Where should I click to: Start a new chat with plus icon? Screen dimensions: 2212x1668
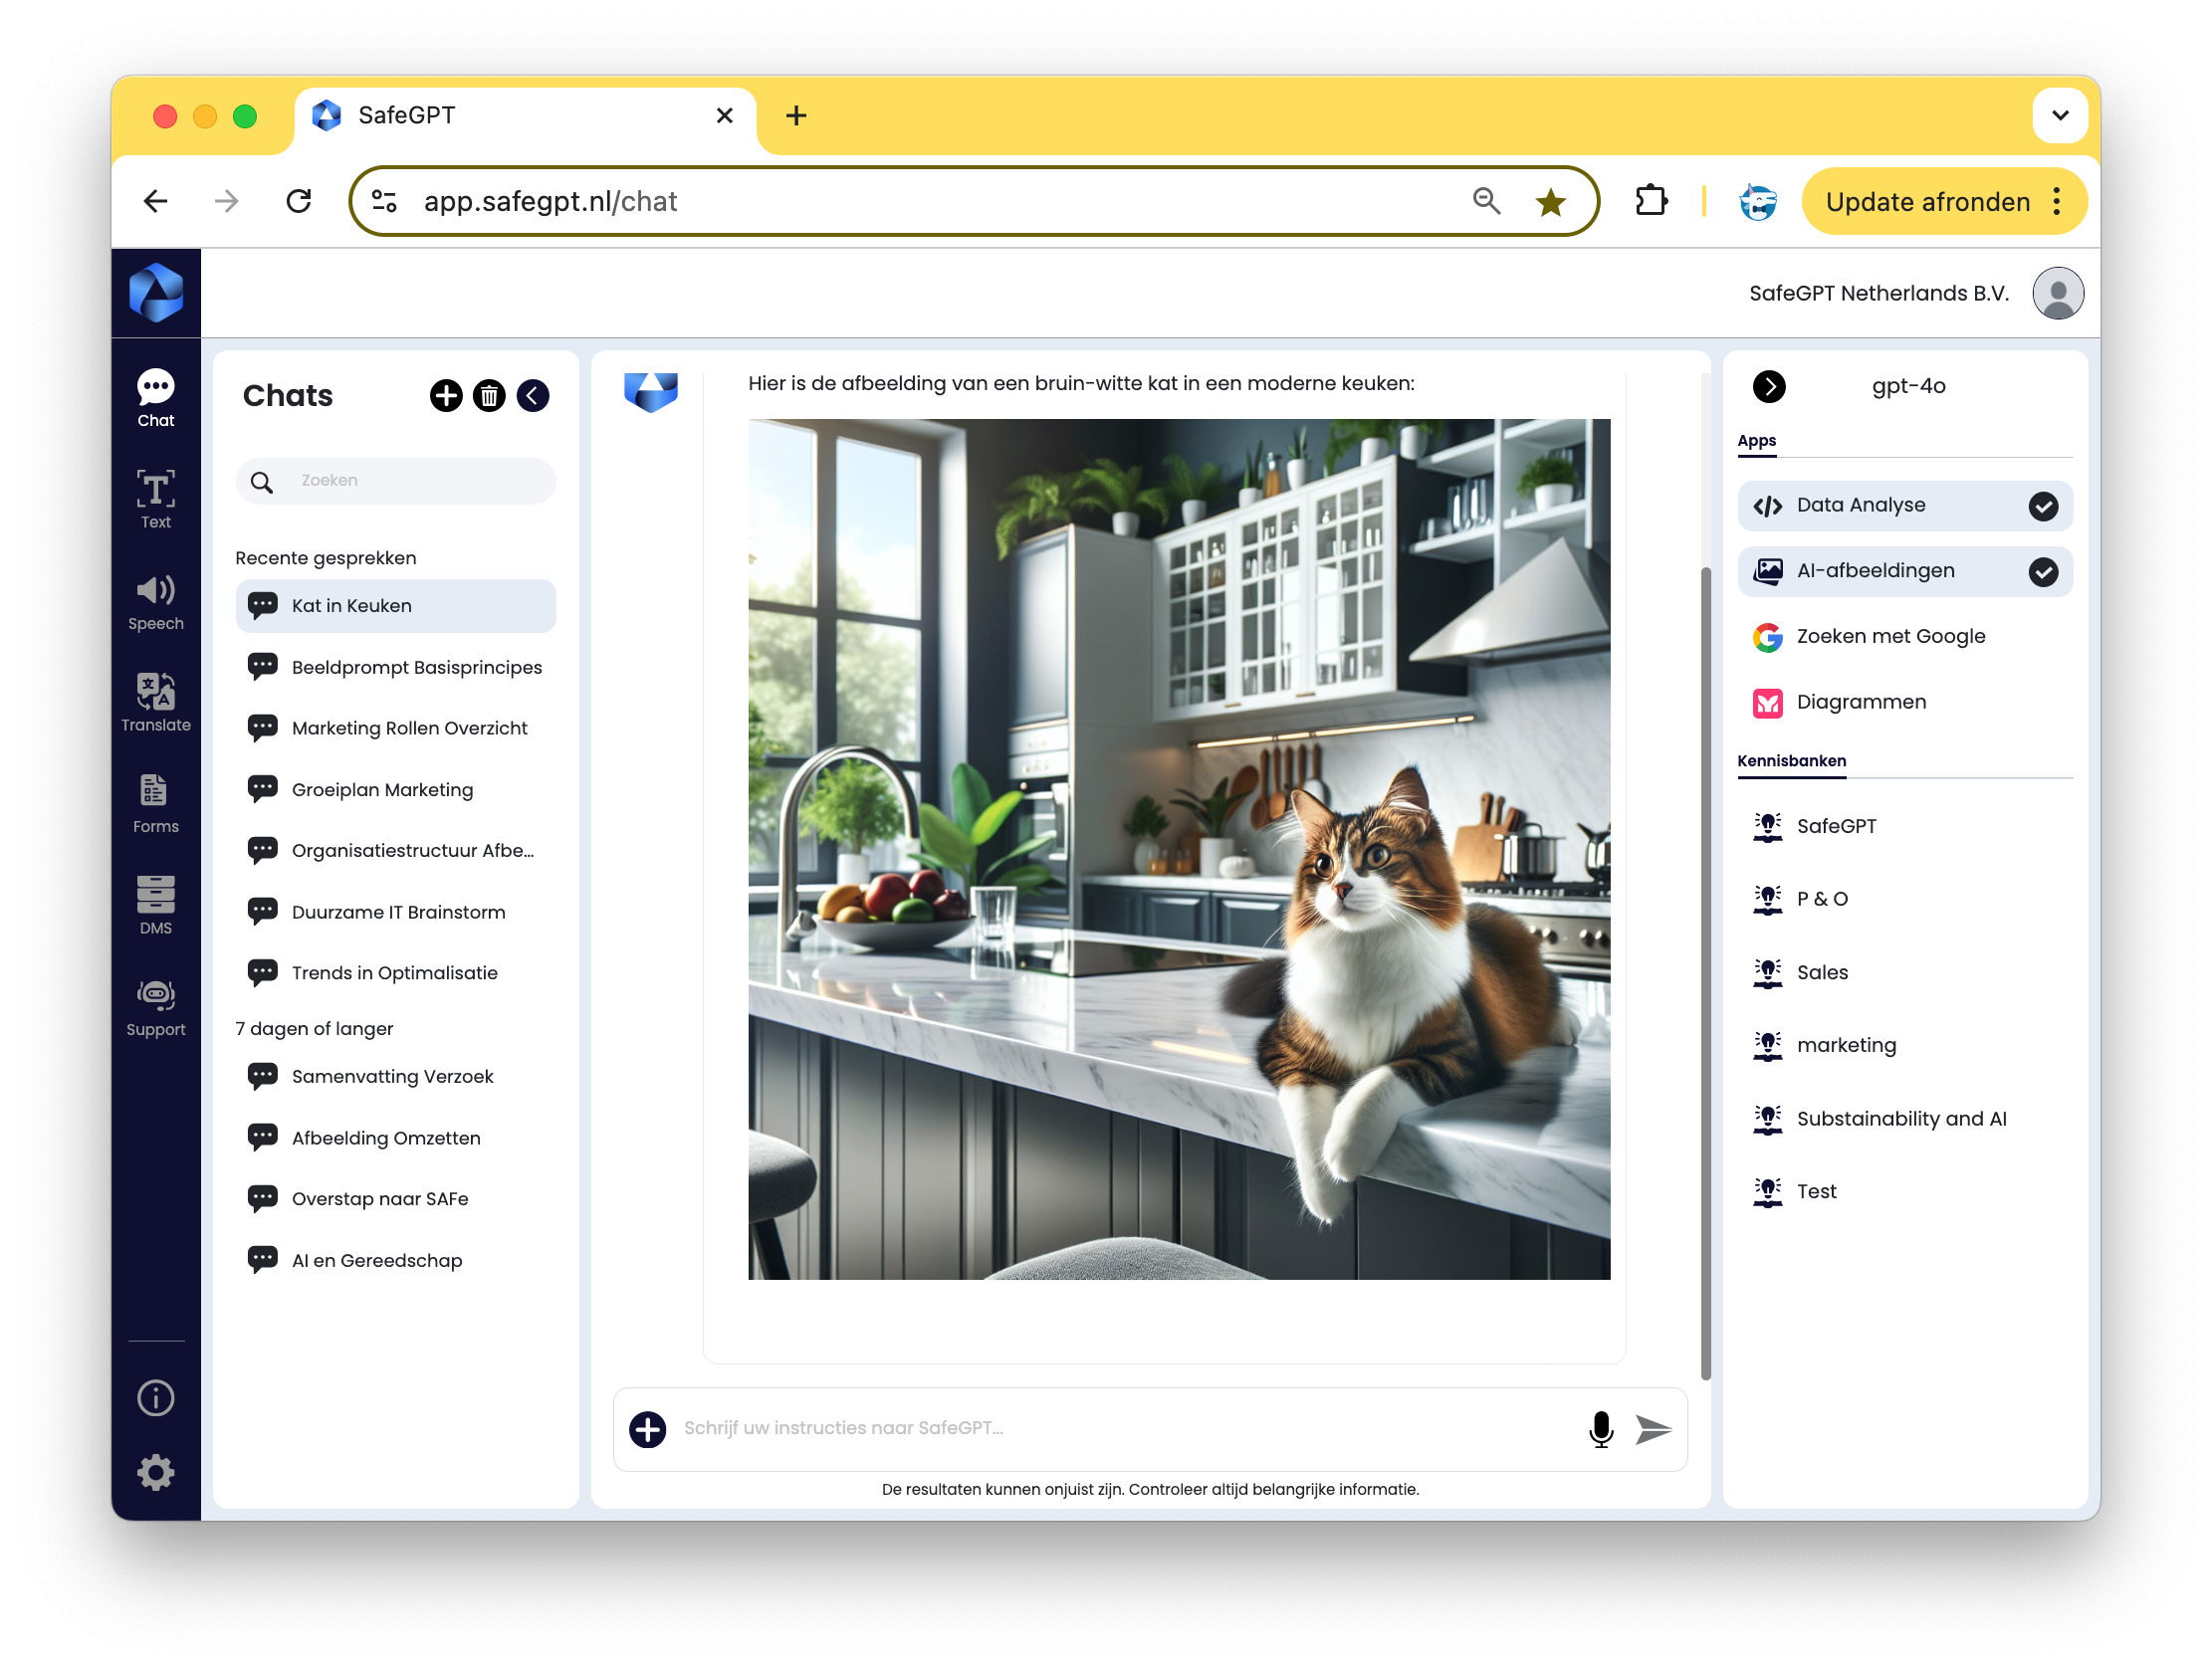coord(446,396)
